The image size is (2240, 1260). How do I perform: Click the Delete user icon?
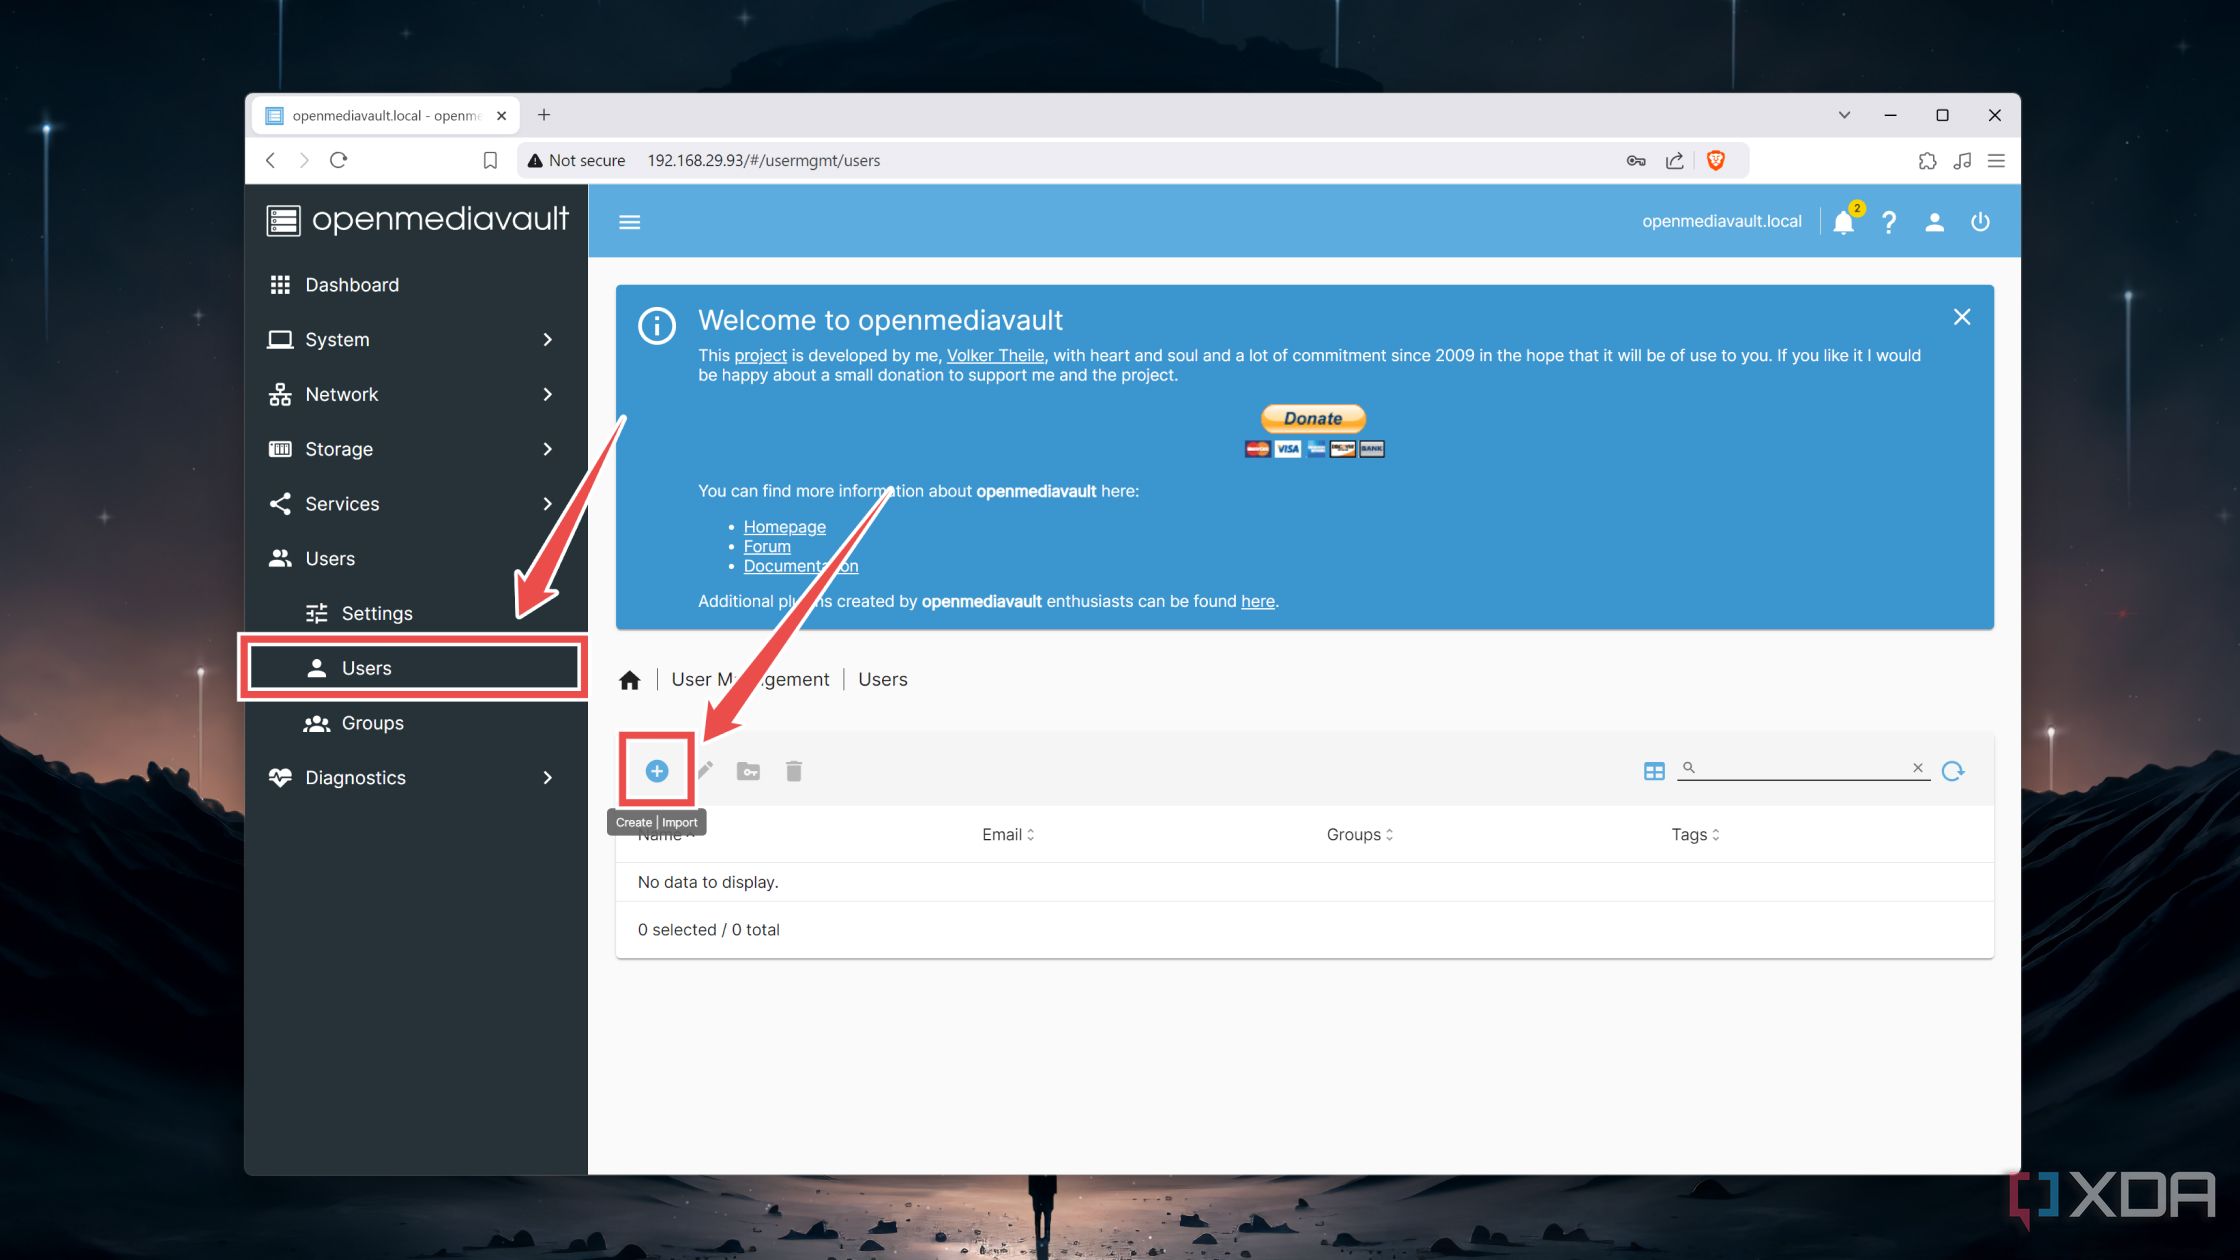click(794, 769)
